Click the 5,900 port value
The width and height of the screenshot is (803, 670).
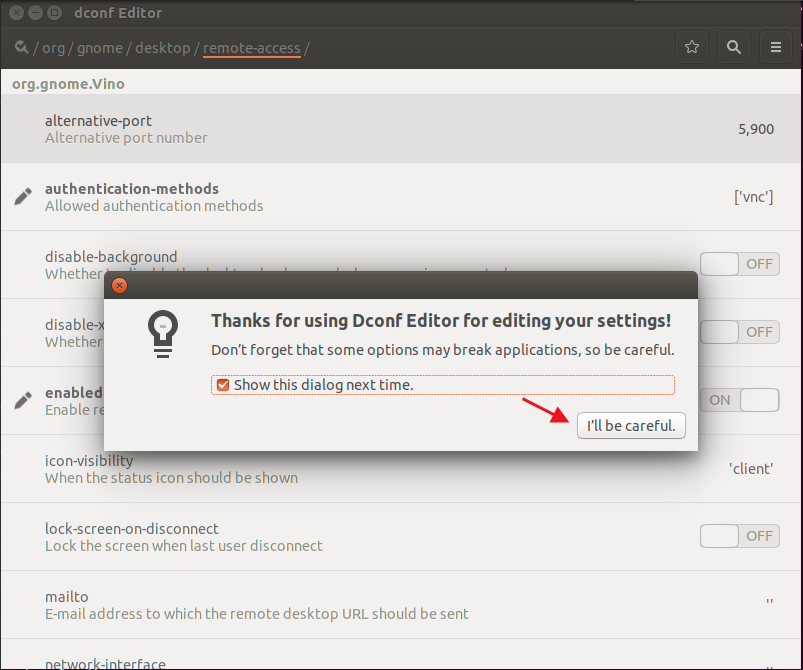(756, 129)
